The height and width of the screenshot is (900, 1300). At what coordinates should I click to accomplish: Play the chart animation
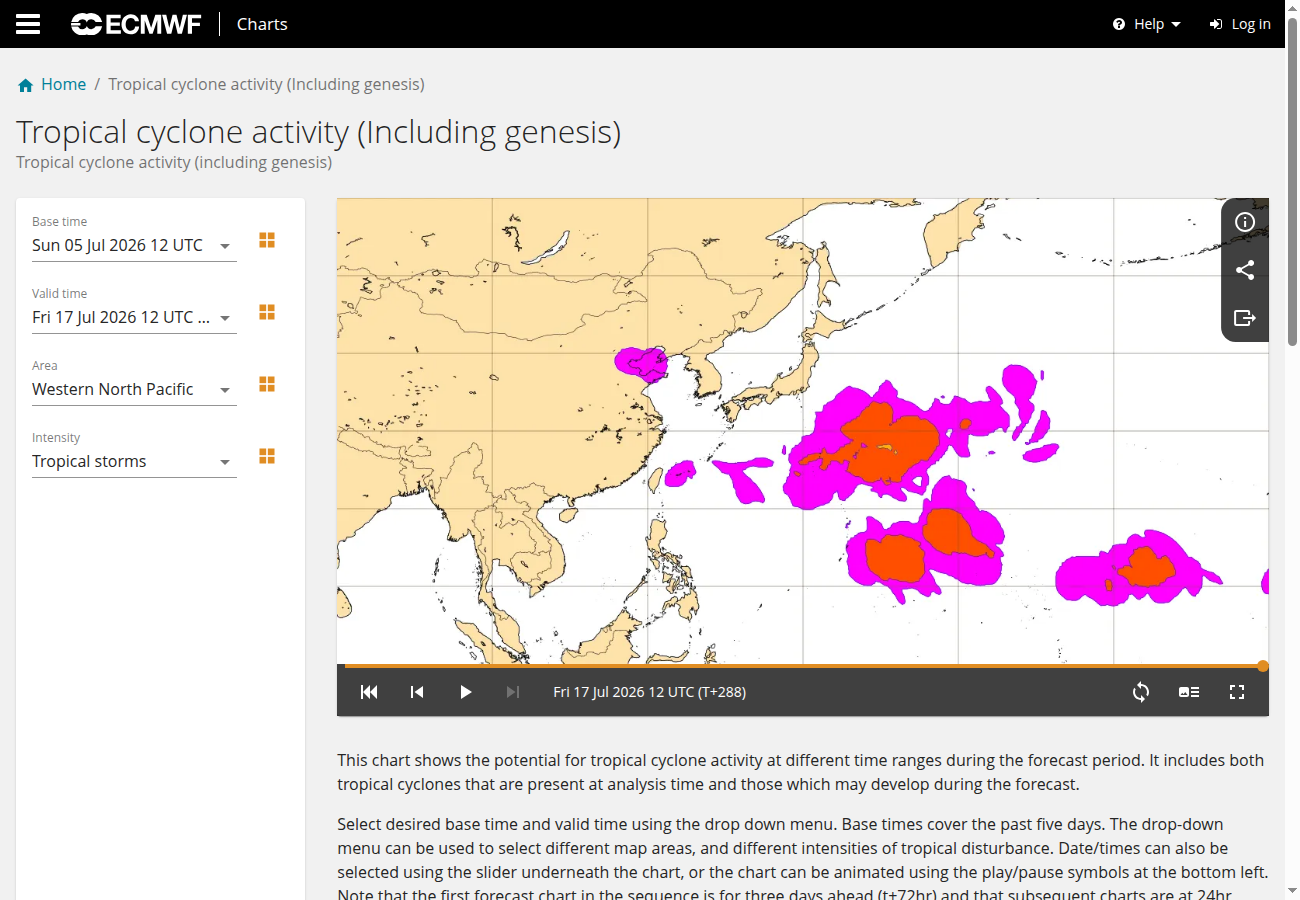point(465,692)
